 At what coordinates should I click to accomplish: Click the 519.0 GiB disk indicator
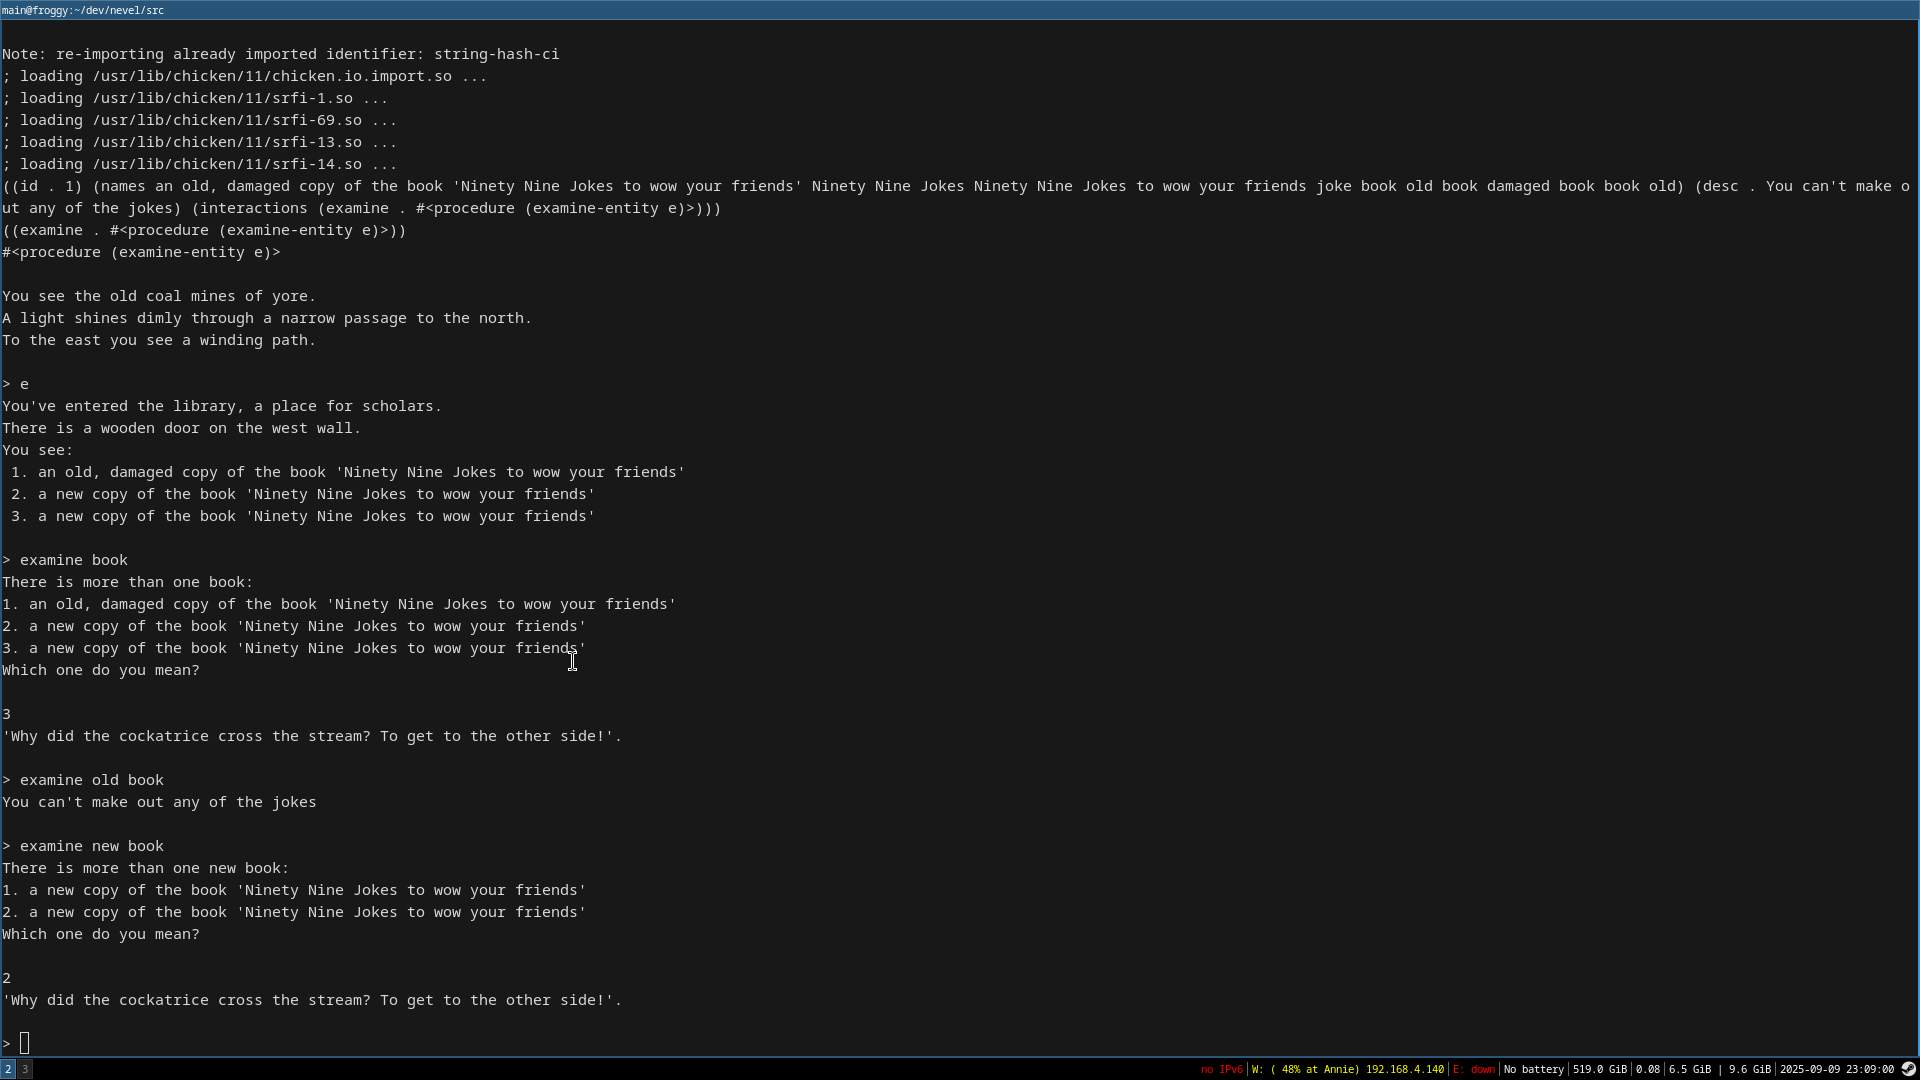click(x=1599, y=1069)
